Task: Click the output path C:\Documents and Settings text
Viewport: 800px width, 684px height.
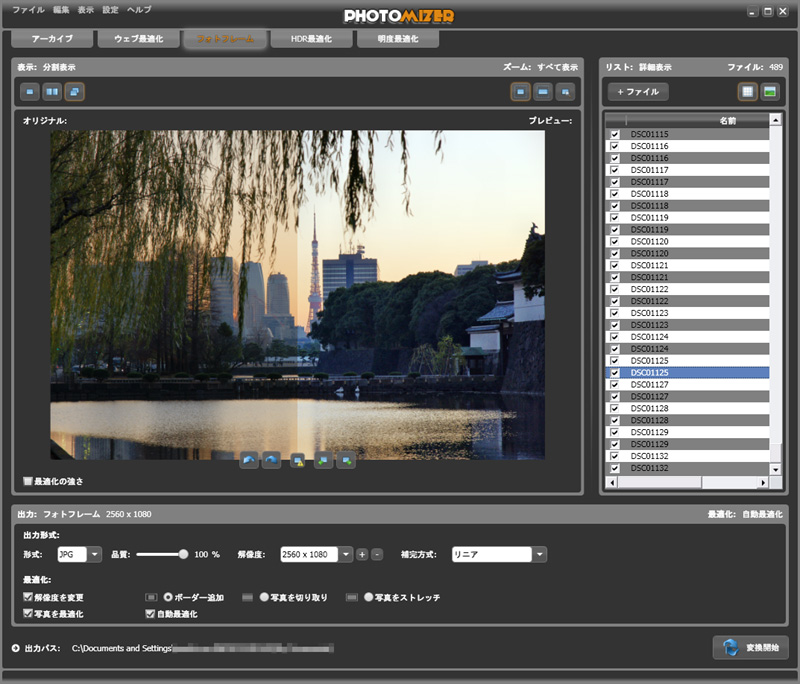Action: (x=121, y=648)
